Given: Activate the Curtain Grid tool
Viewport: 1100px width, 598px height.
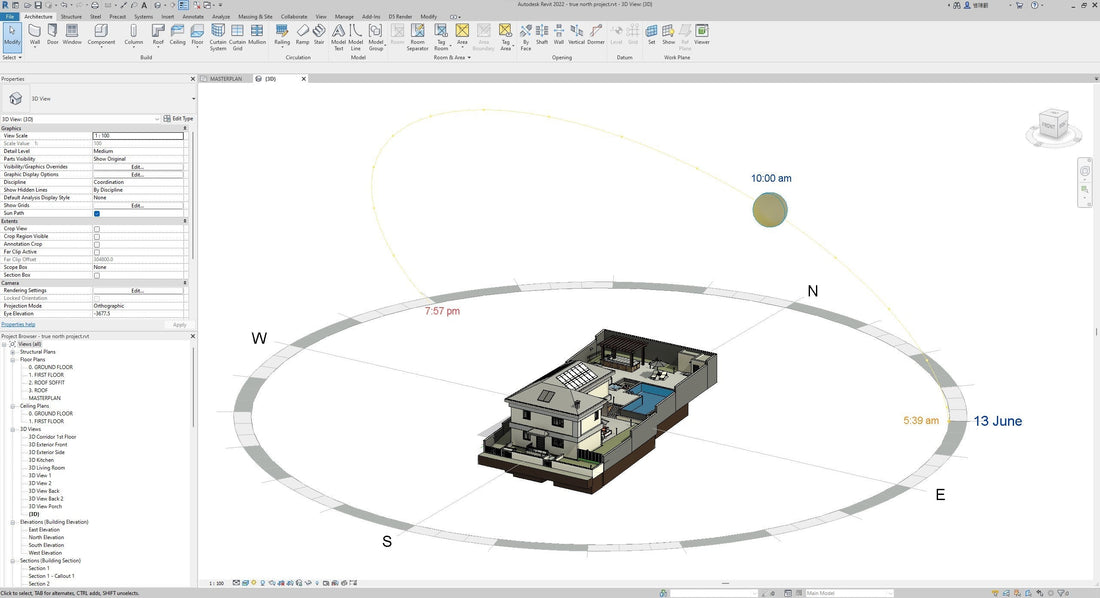Looking at the screenshot, I should pos(237,37).
